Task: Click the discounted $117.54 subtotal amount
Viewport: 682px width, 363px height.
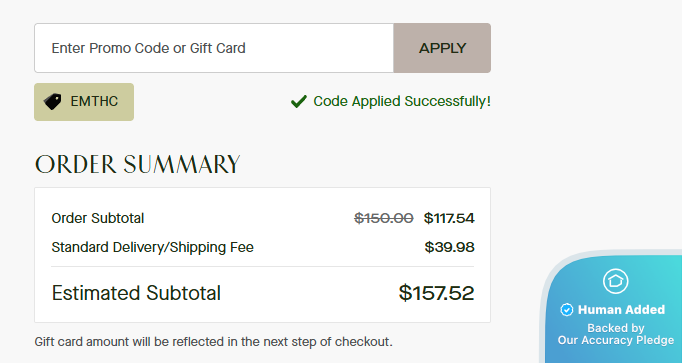Action: (449, 218)
